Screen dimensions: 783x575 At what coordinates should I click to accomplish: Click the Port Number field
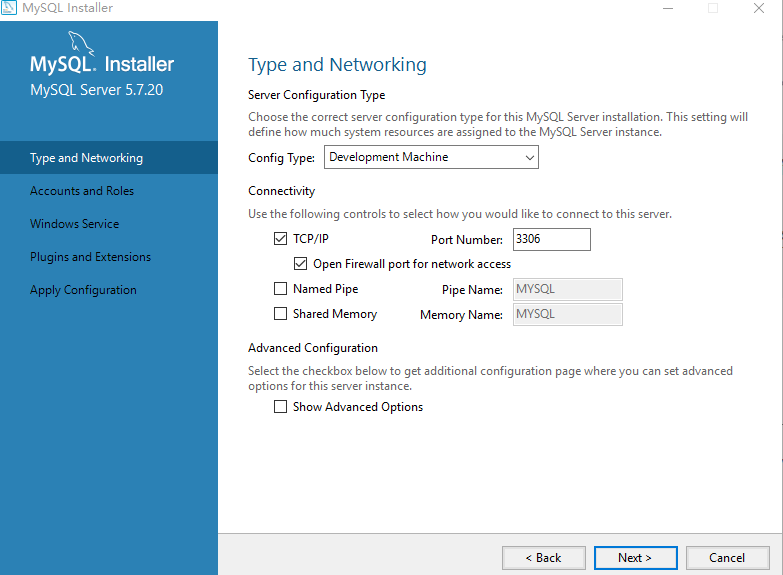pos(552,239)
